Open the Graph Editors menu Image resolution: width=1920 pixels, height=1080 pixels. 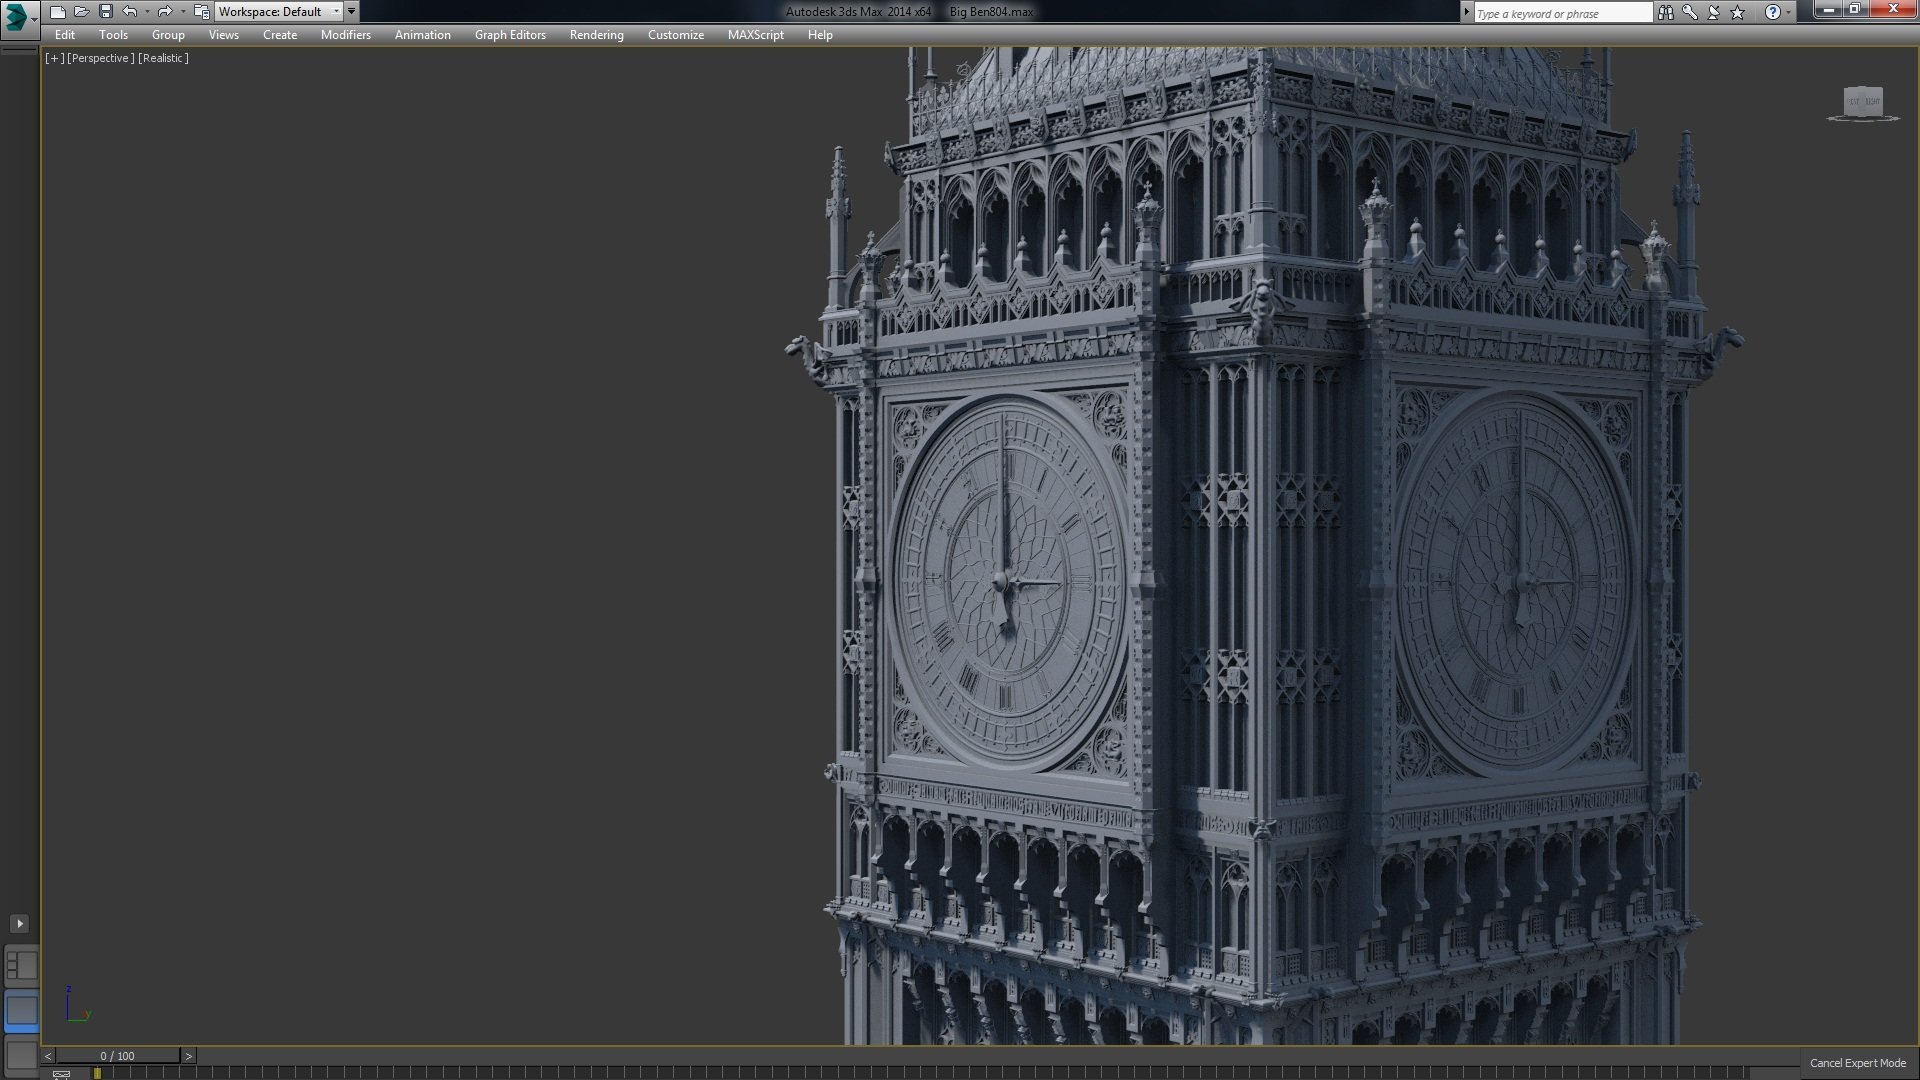(510, 34)
